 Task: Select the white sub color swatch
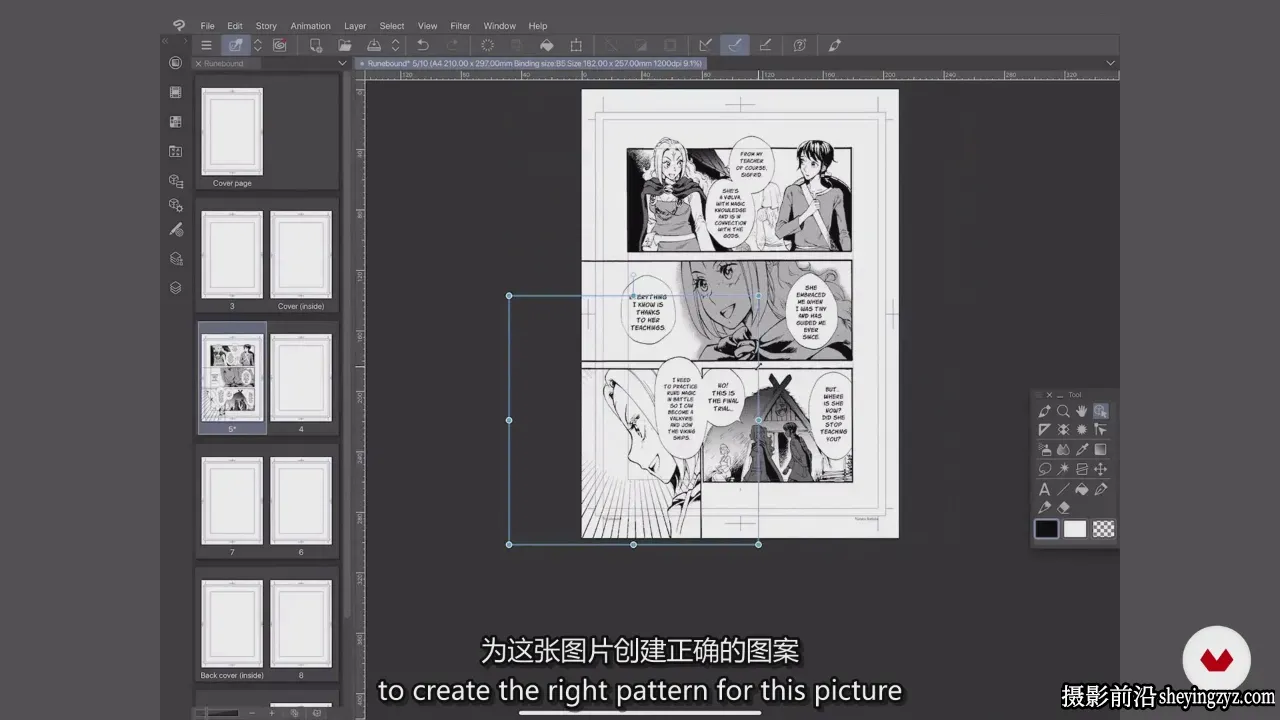pyautogui.click(x=1075, y=529)
